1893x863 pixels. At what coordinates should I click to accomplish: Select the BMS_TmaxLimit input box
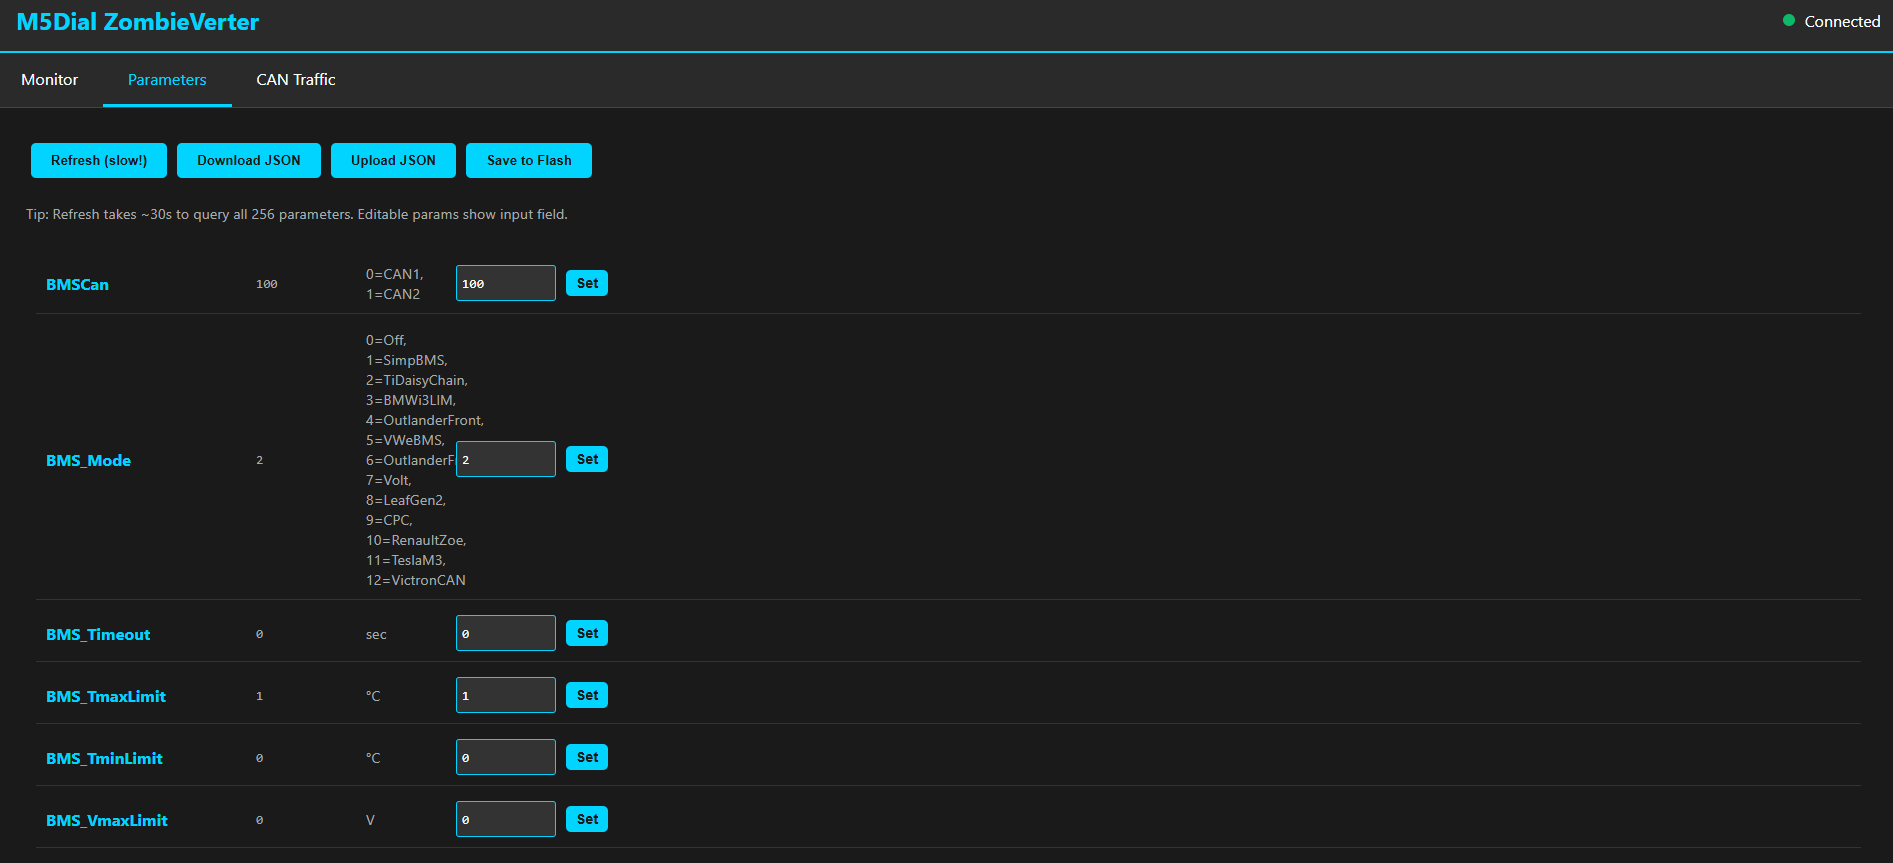pyautogui.click(x=506, y=695)
